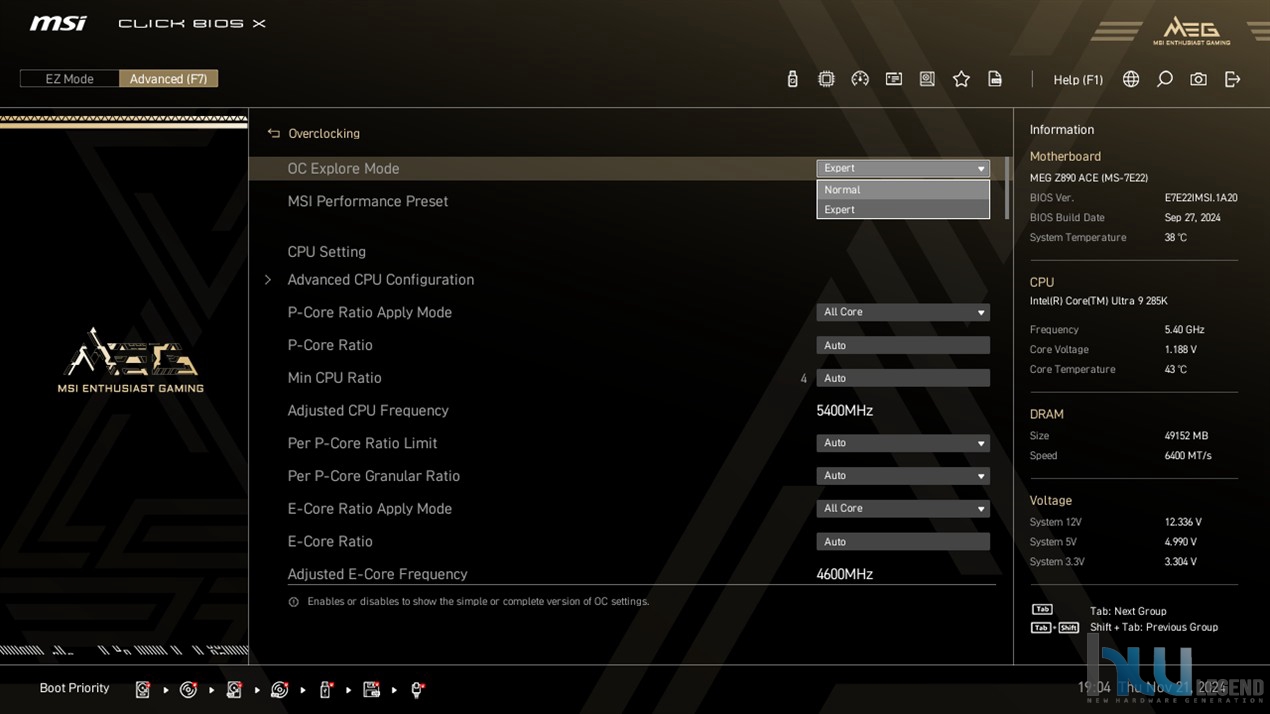This screenshot has width=1270, height=714.
Task: Exit BIOS using the exit door icon
Action: point(1232,79)
